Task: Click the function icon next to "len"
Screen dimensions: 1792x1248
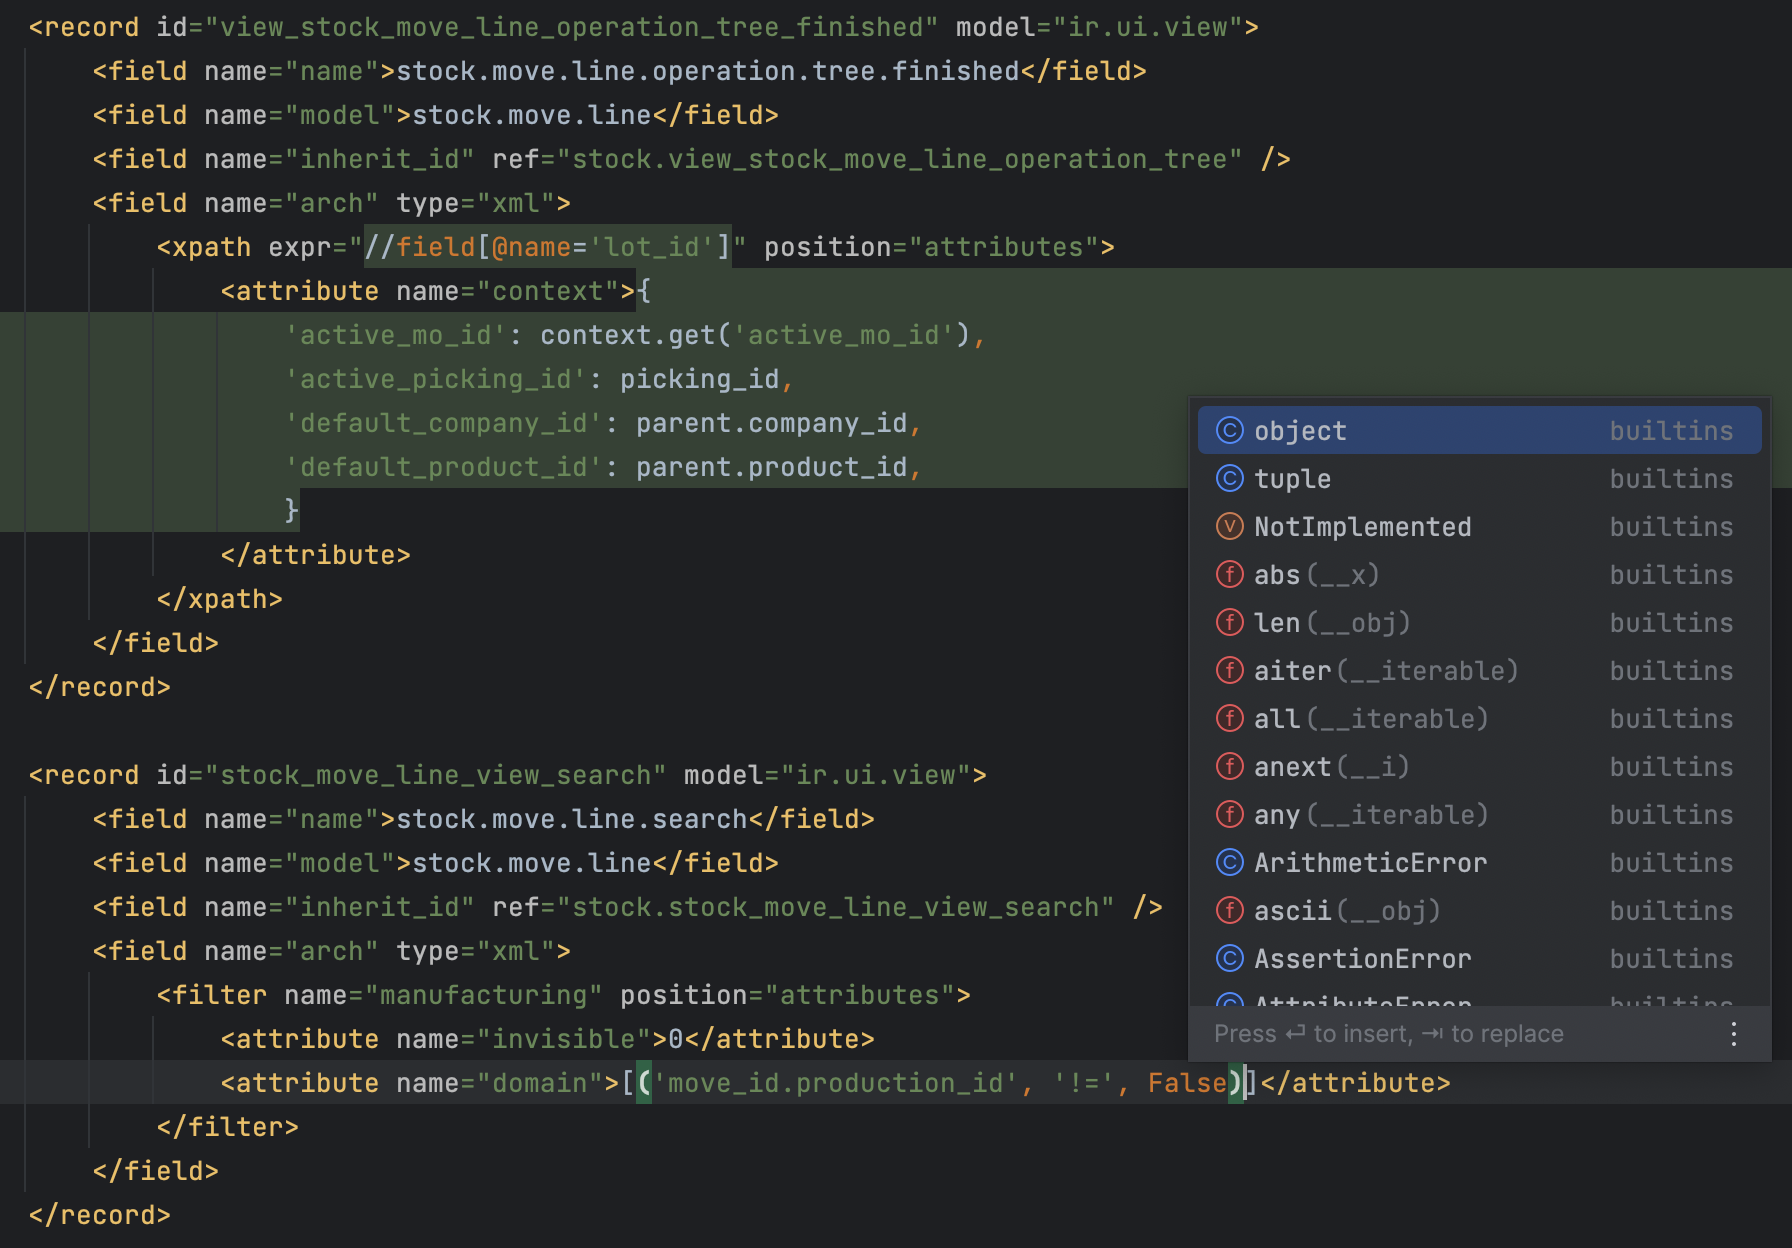Action: point(1229,622)
